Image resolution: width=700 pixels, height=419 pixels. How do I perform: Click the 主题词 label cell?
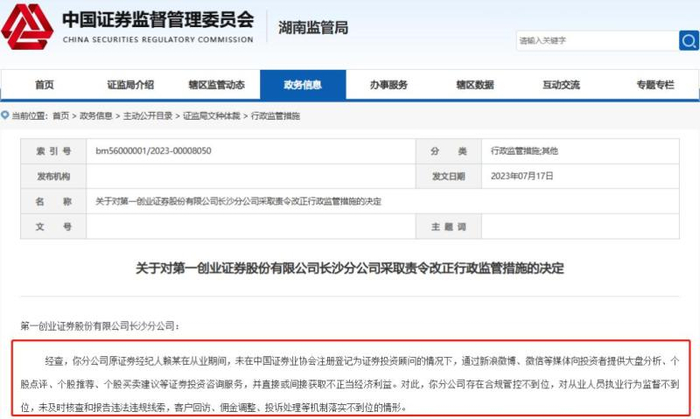click(x=449, y=227)
